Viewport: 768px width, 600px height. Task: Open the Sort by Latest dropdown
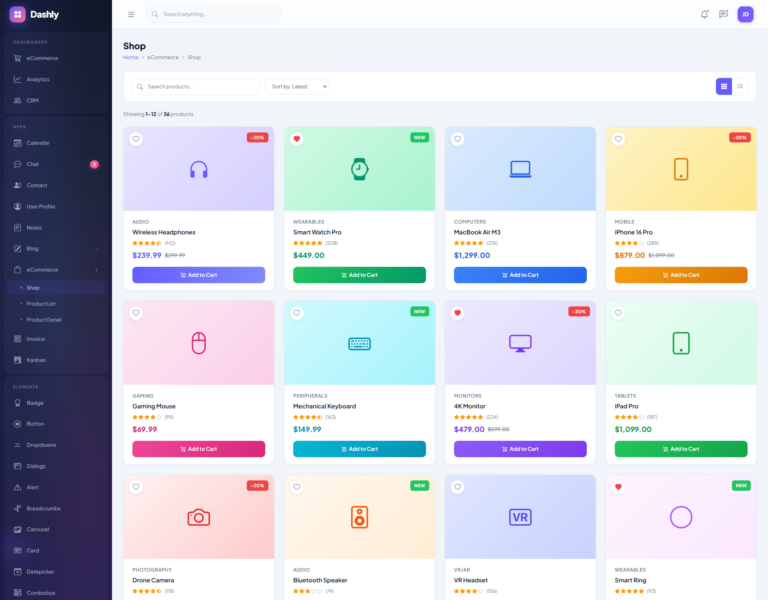click(x=297, y=87)
